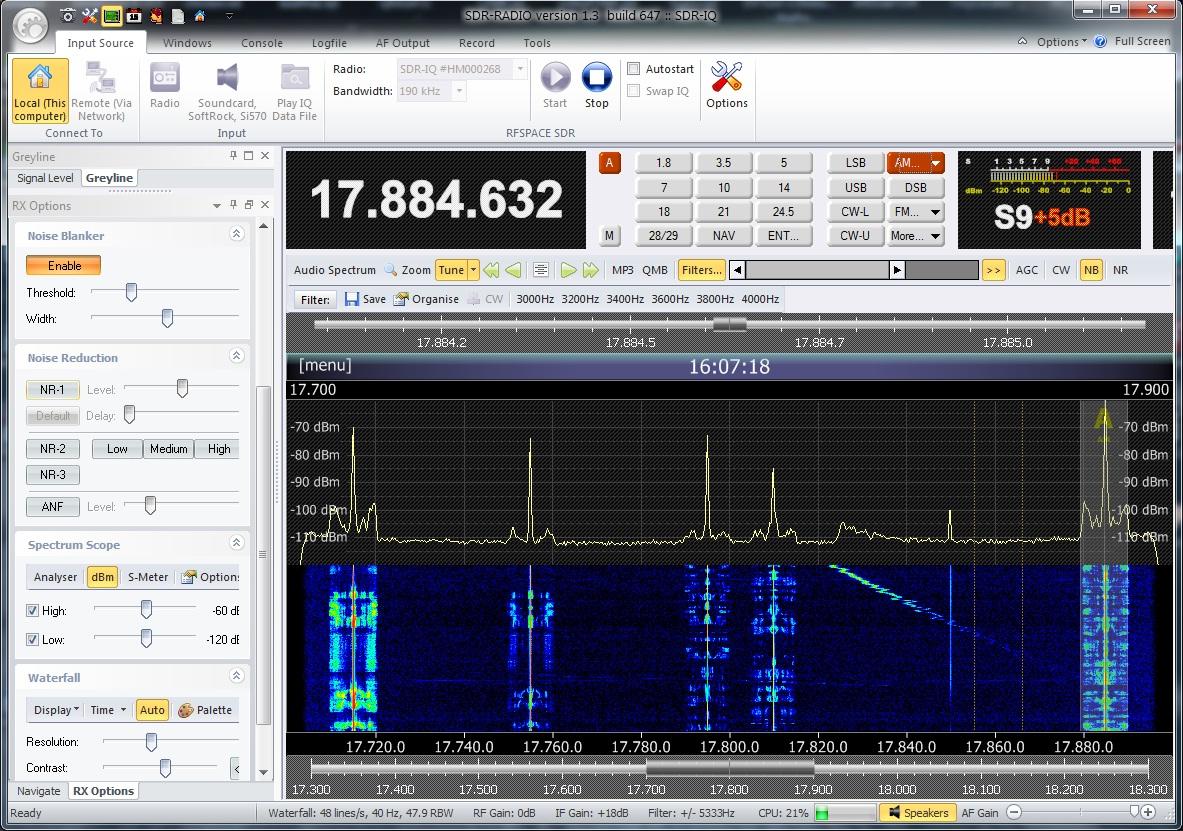Screen dimensions: 1183x831
Task: Click the Save filter floppy icon
Action: point(352,299)
